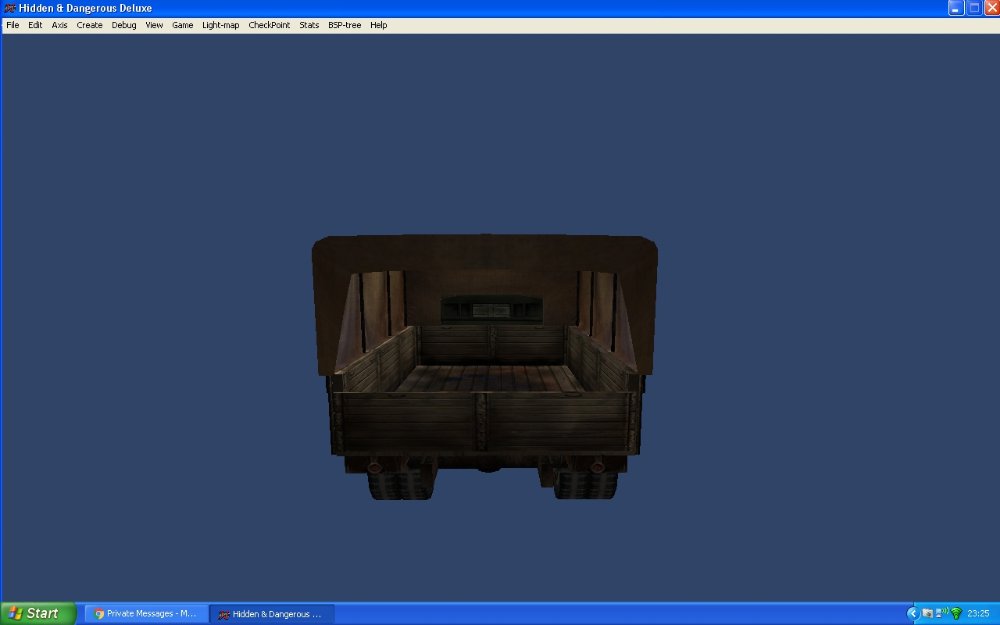Viewport: 1000px width, 625px height.
Task: Select the Hidden & Dangerous taskbar button
Action: (x=272, y=614)
